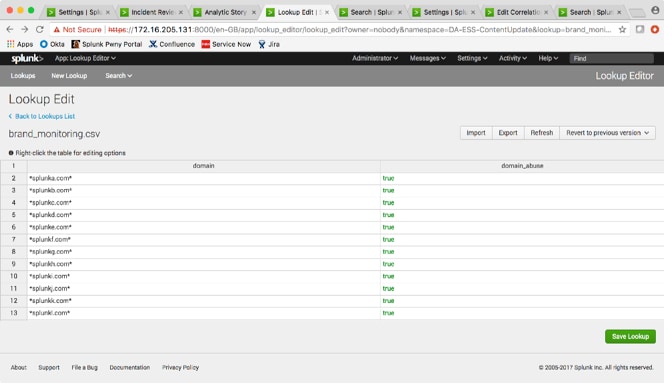The image size is (664, 383).
Task: Open the Privacy Policy link
Action: [180, 367]
